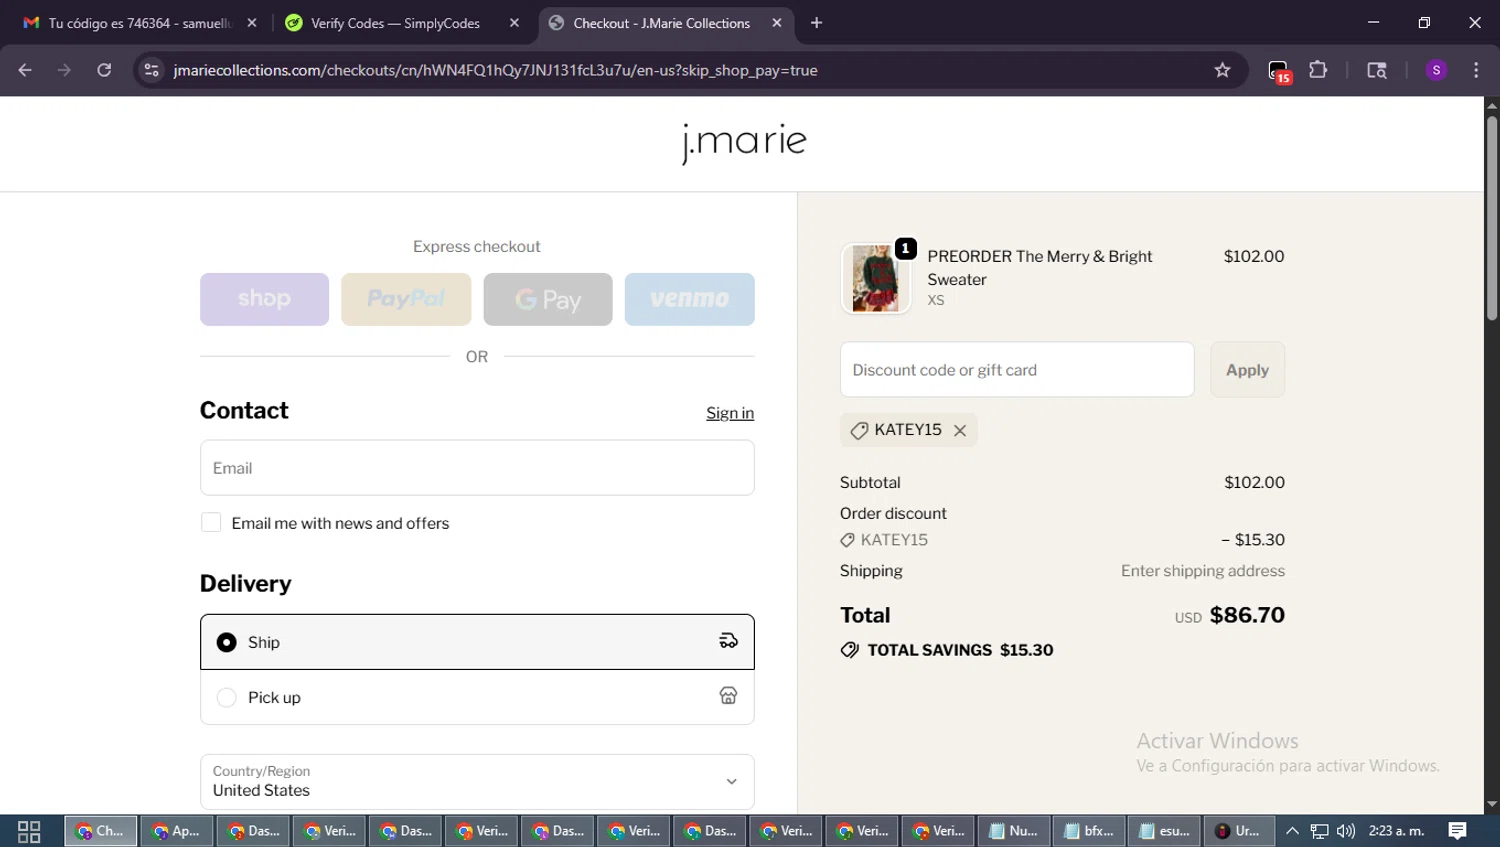The image size is (1500, 847).
Task: Reload the checkout page
Action: click(104, 70)
